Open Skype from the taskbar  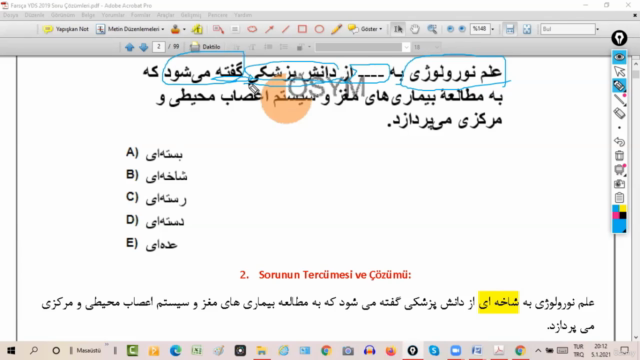[x=434, y=351]
